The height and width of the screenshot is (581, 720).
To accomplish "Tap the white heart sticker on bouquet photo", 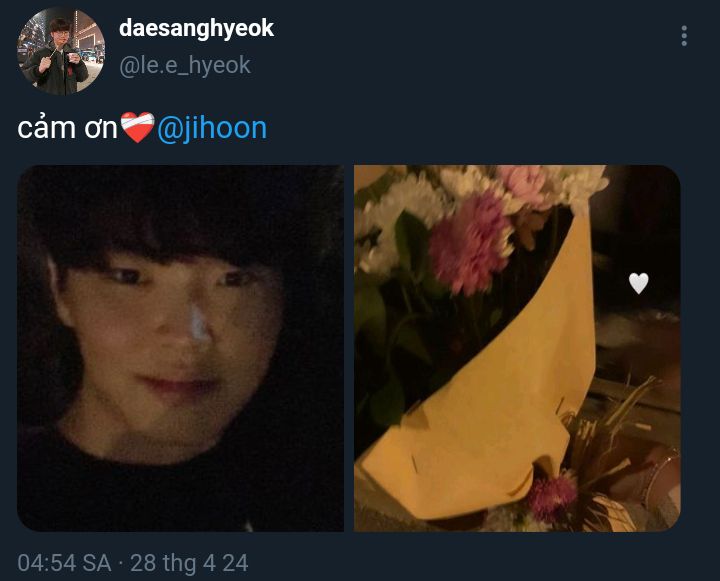I will coord(638,283).
